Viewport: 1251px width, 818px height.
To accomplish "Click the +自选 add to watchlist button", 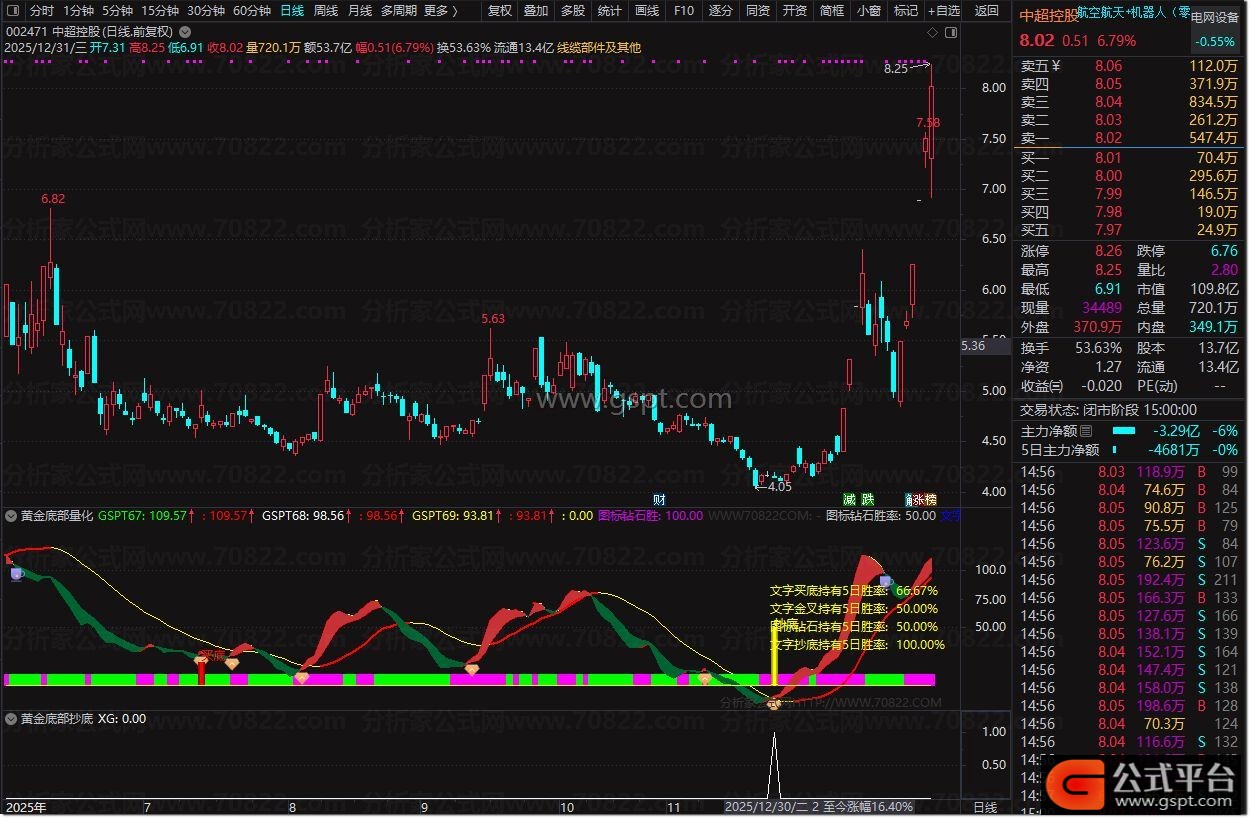I will (x=943, y=11).
